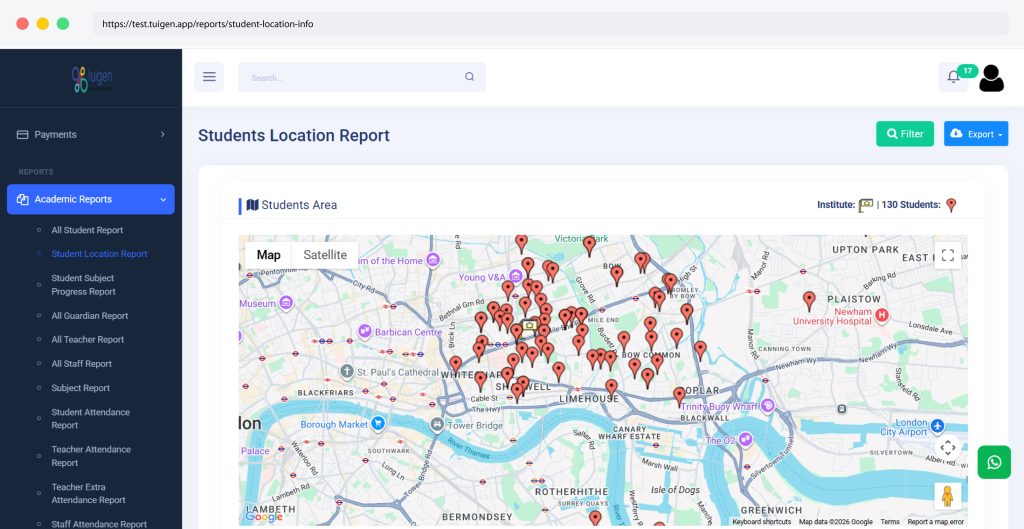Open the WhatsApp chat button
Image resolution: width=1024 pixels, height=529 pixels.
click(993, 462)
